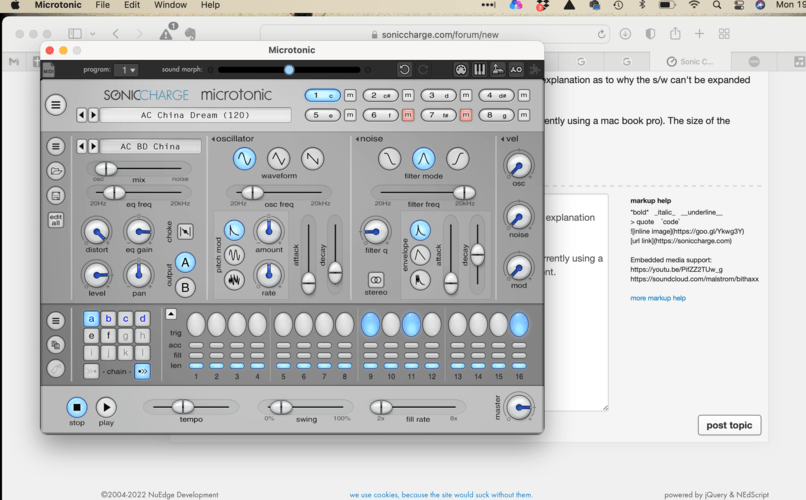Open the main Microtonic hamburger menu

(56, 105)
